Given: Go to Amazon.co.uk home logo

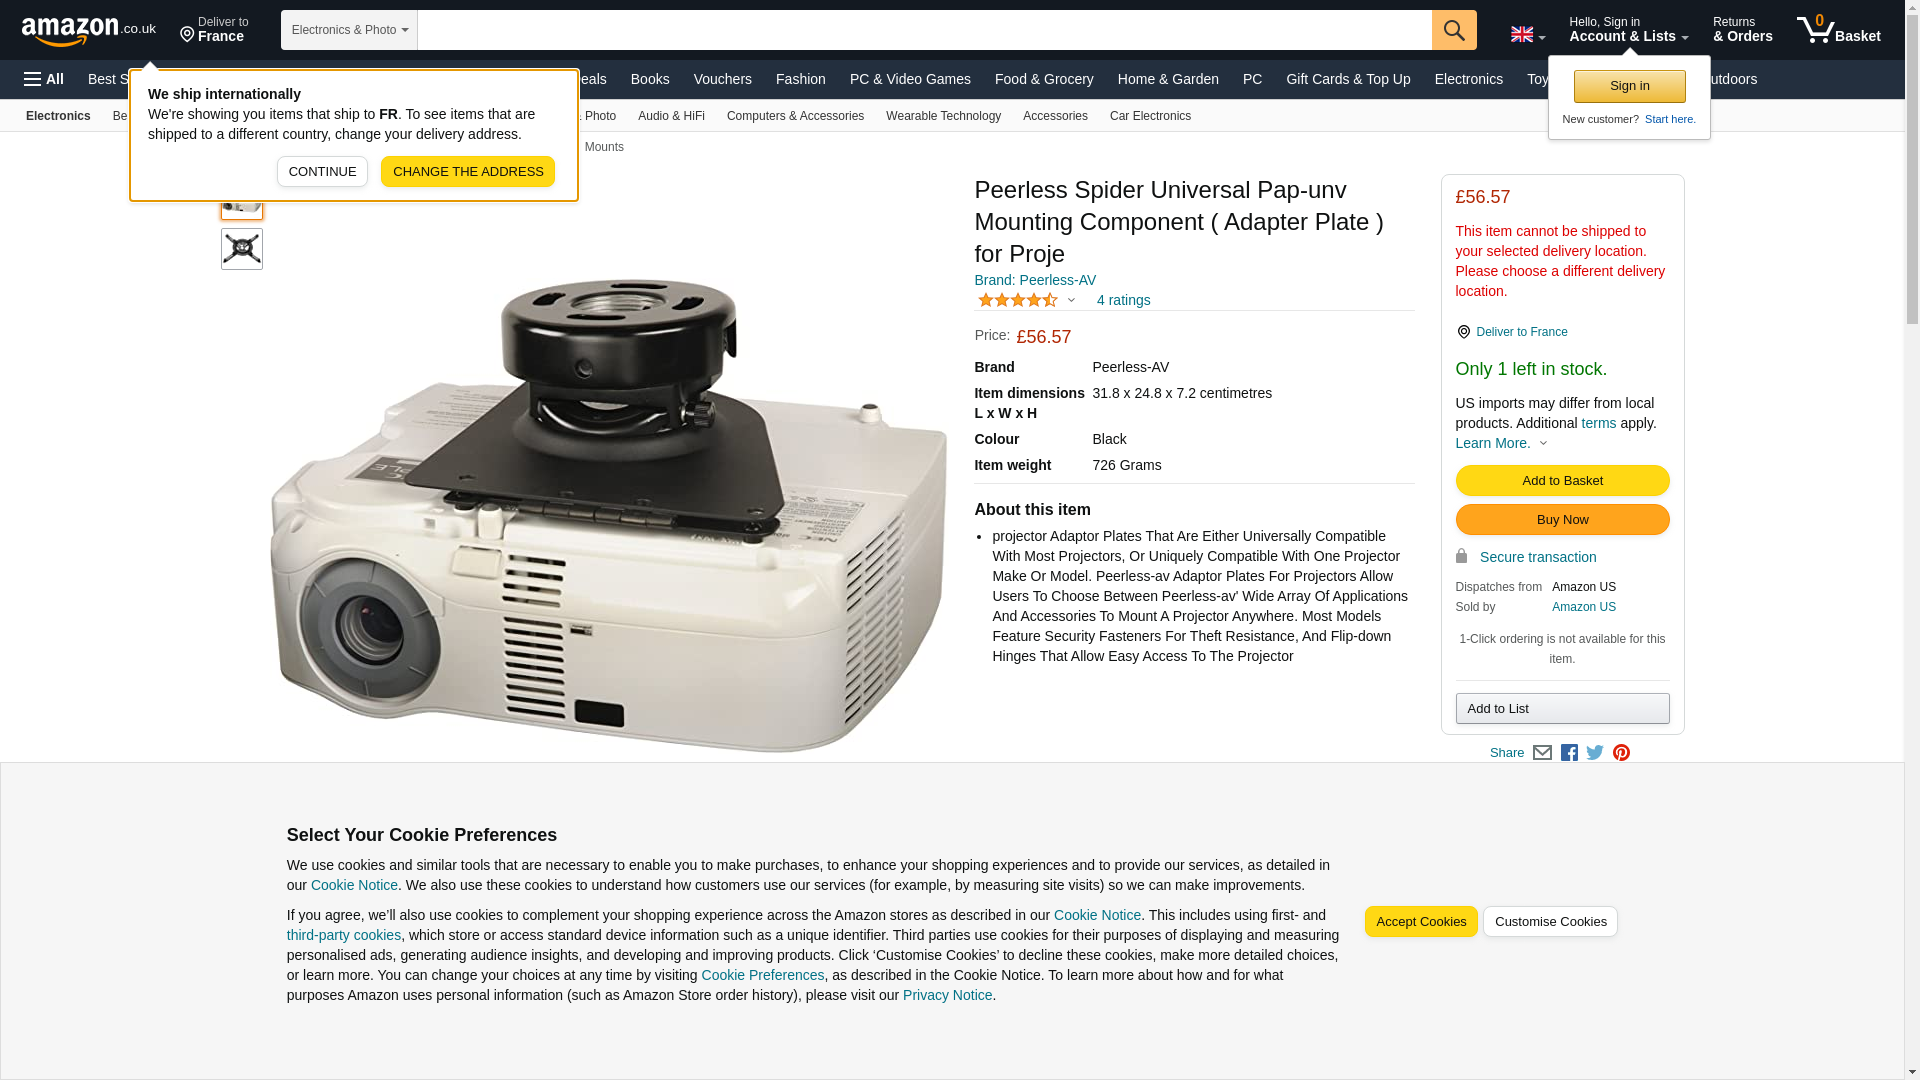Looking at the screenshot, I should pos(89,30).
